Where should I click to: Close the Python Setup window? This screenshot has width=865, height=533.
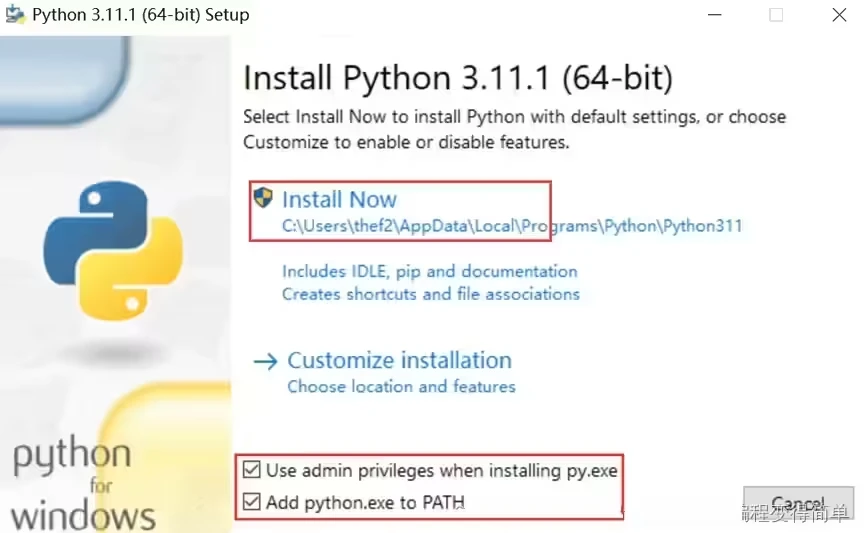839,15
